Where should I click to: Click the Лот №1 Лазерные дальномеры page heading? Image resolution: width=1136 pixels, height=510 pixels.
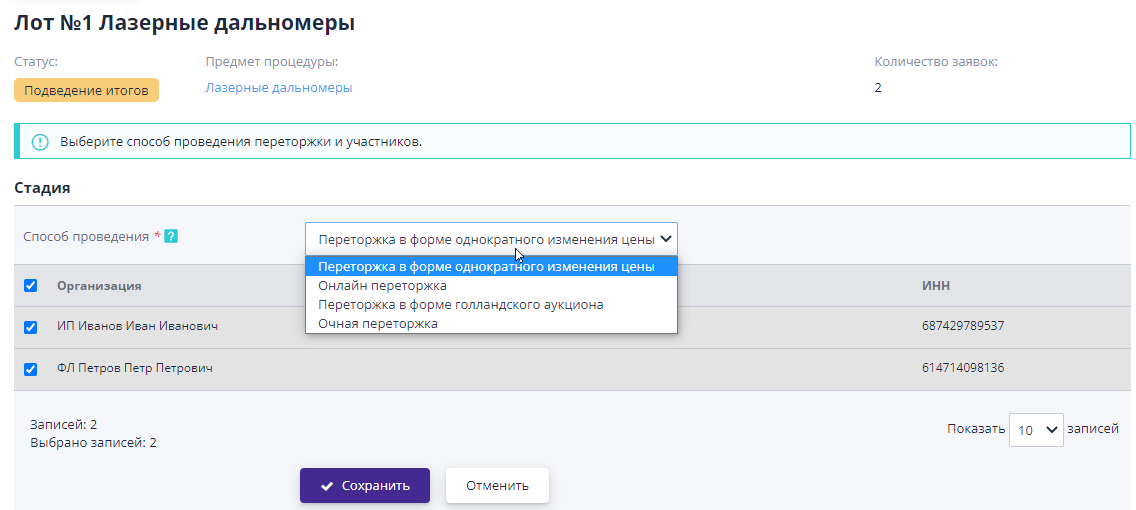[x=184, y=23]
